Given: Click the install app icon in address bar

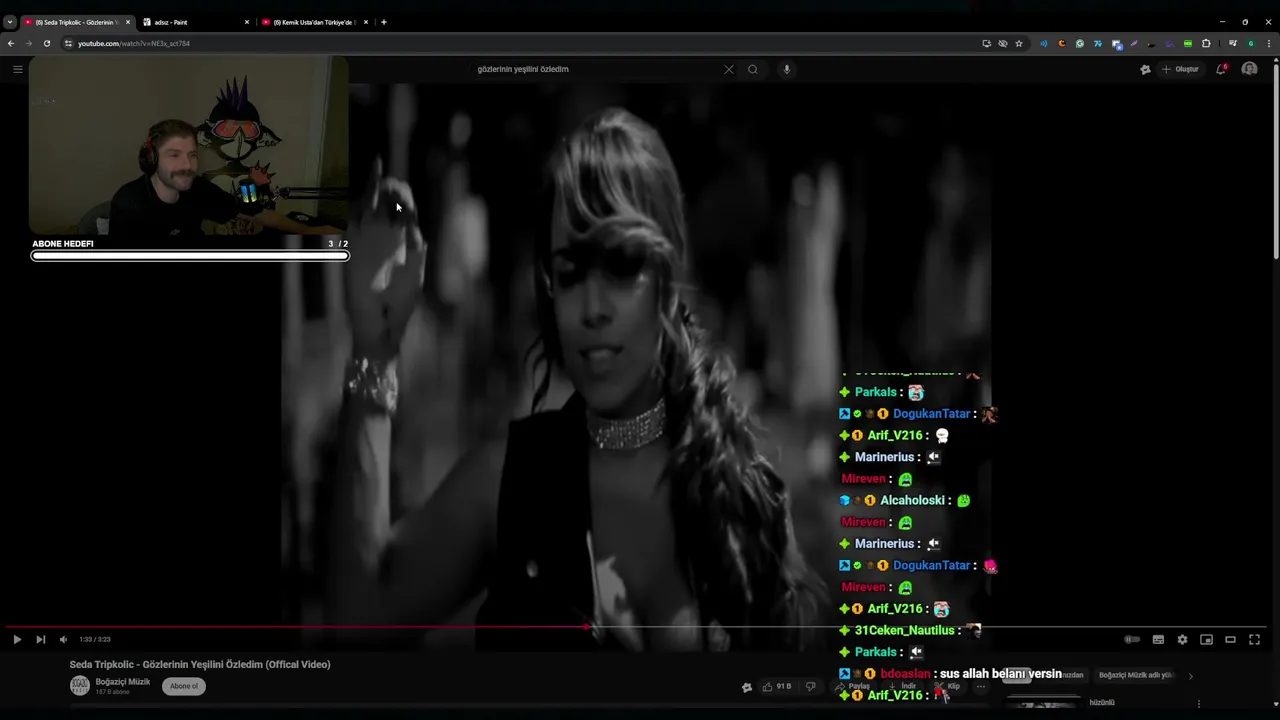Looking at the screenshot, I should pyautogui.click(x=987, y=44).
